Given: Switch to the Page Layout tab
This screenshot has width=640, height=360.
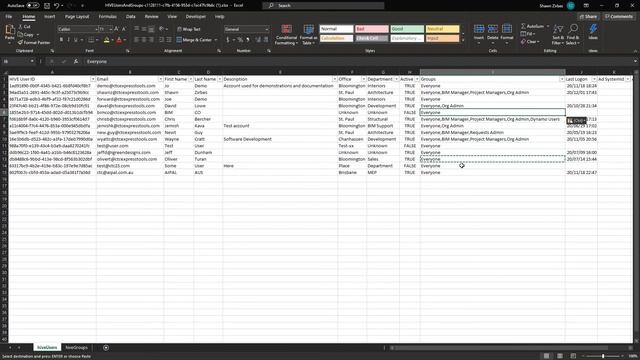Looking at the screenshot, I should (x=77, y=17).
